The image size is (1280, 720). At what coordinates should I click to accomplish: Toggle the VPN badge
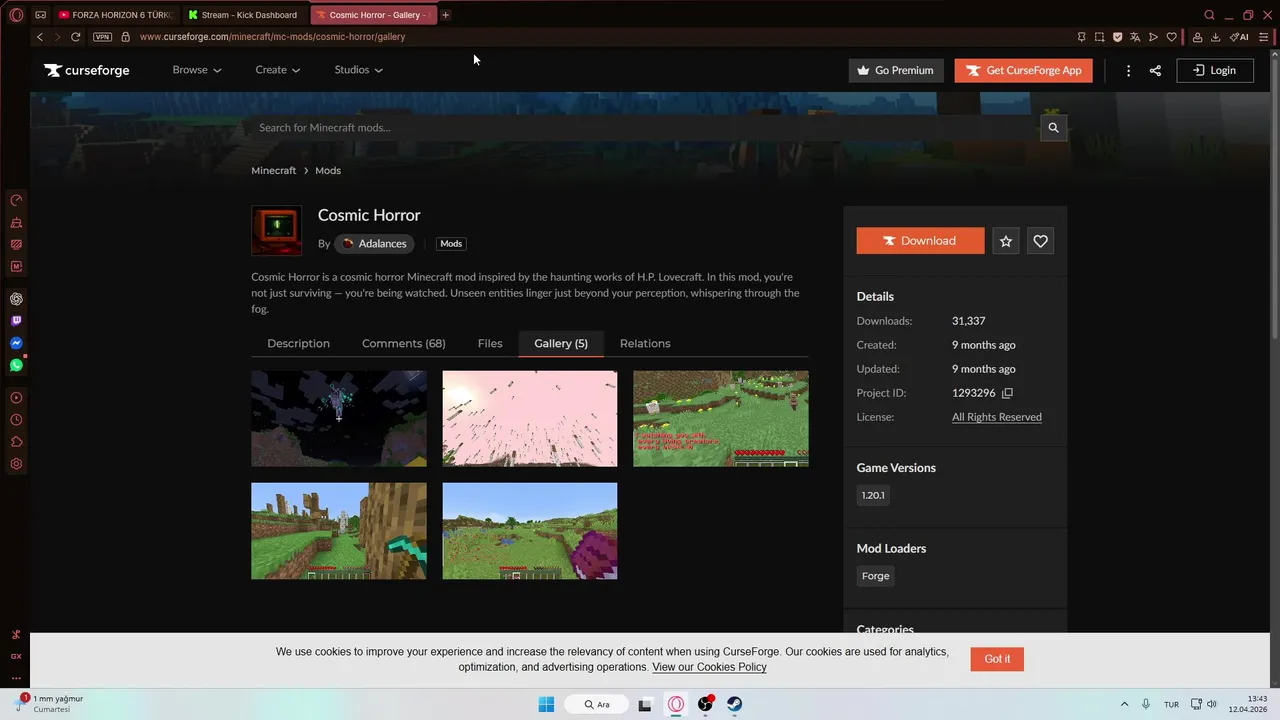[x=102, y=37]
